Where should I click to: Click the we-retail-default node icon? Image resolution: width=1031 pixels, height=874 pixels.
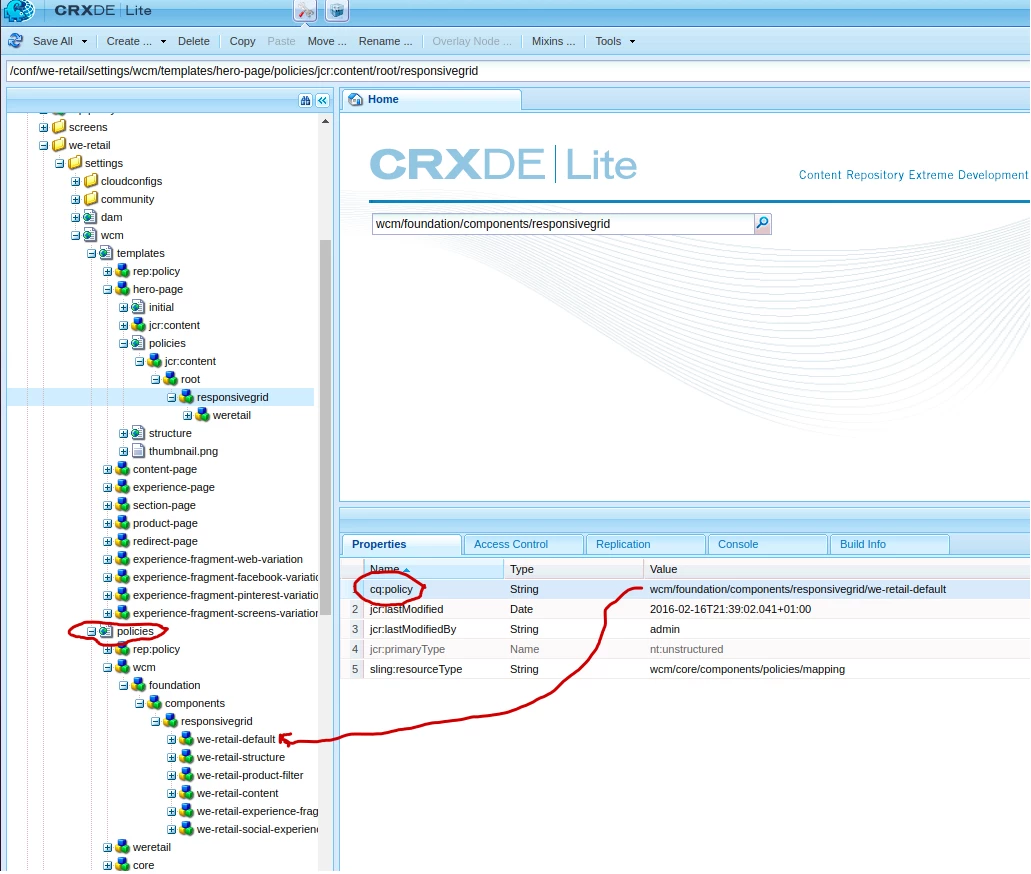187,739
